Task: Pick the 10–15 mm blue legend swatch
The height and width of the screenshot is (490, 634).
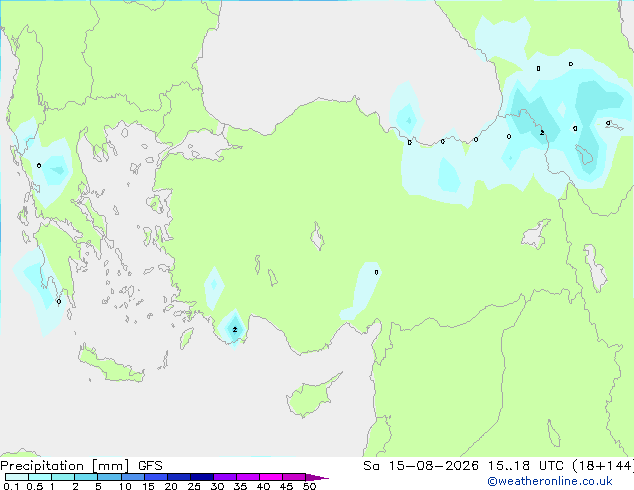Action: coord(132,477)
